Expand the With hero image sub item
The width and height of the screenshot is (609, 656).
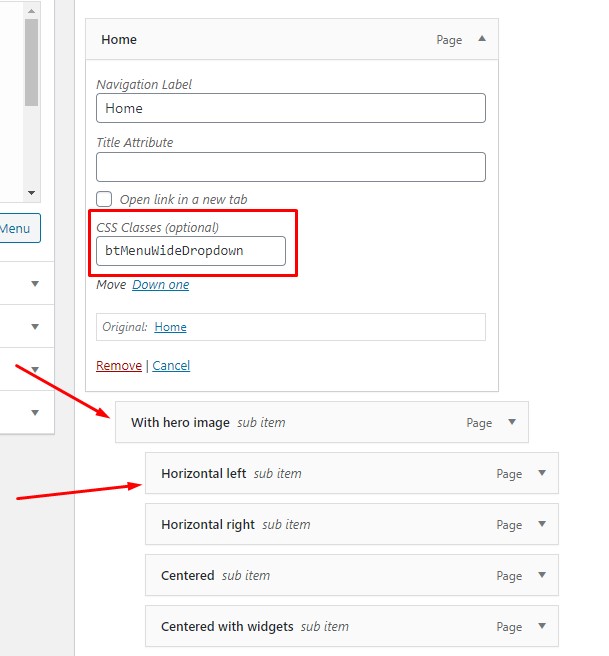[x=512, y=422]
